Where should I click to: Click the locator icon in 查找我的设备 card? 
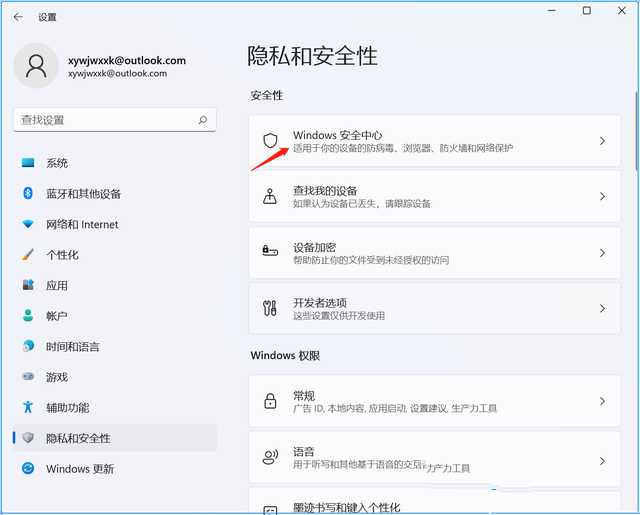(x=270, y=196)
